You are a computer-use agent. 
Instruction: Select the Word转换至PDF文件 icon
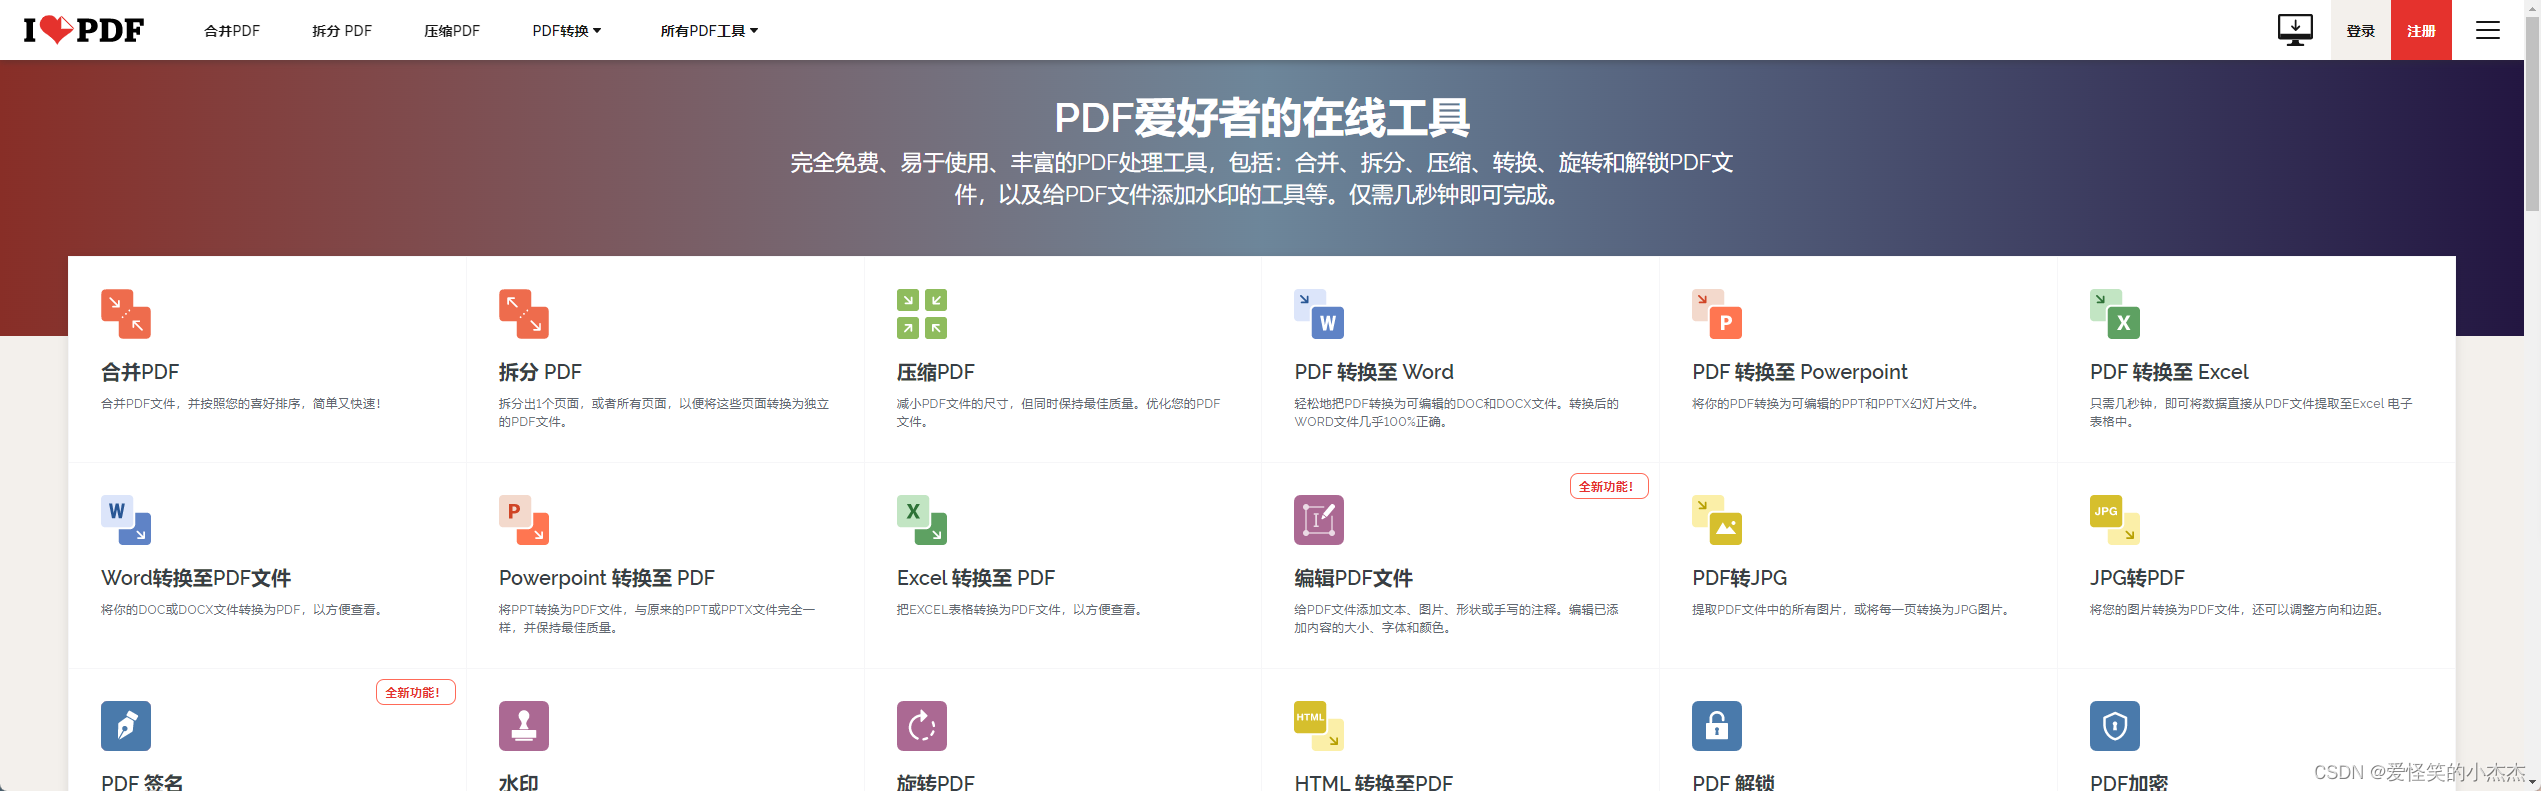[x=126, y=520]
